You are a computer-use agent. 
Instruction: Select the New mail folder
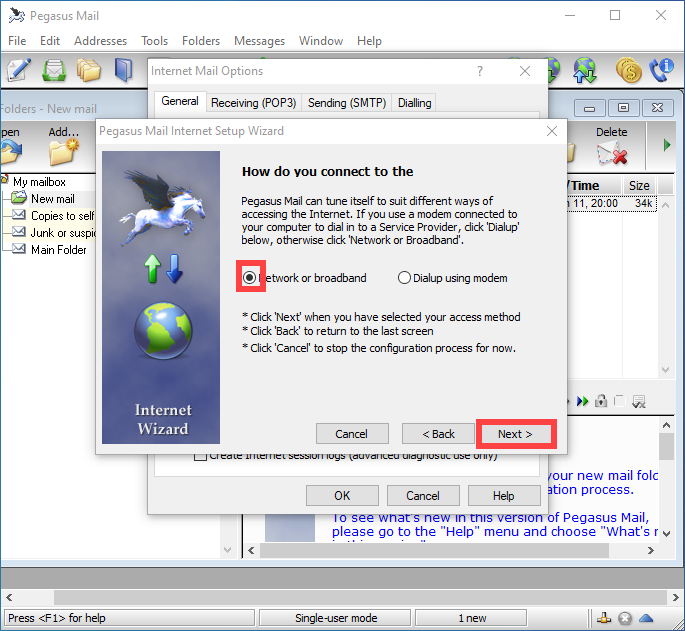[52, 198]
